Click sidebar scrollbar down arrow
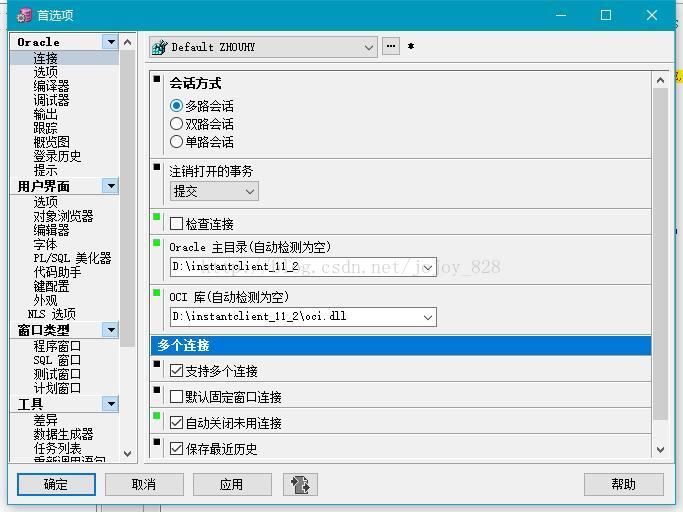Image resolution: width=683 pixels, height=512 pixels. [x=128, y=454]
